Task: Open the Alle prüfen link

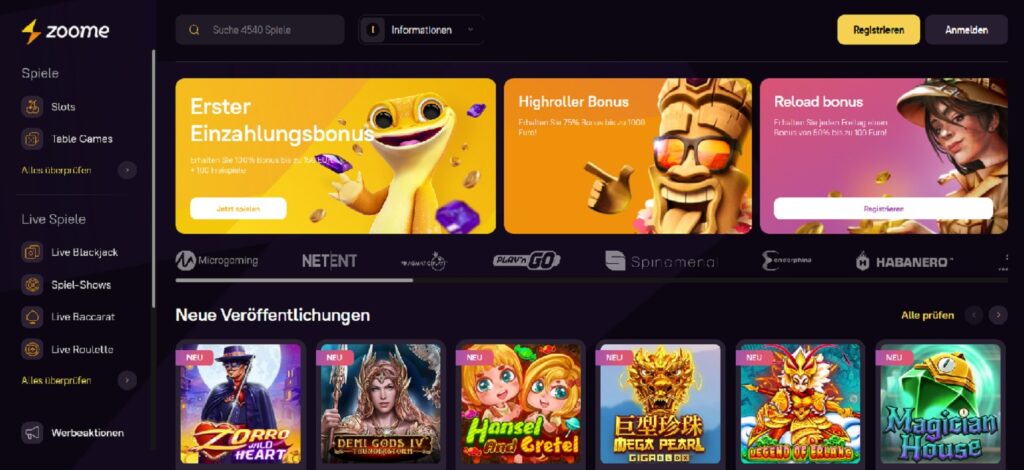Action: pos(927,315)
